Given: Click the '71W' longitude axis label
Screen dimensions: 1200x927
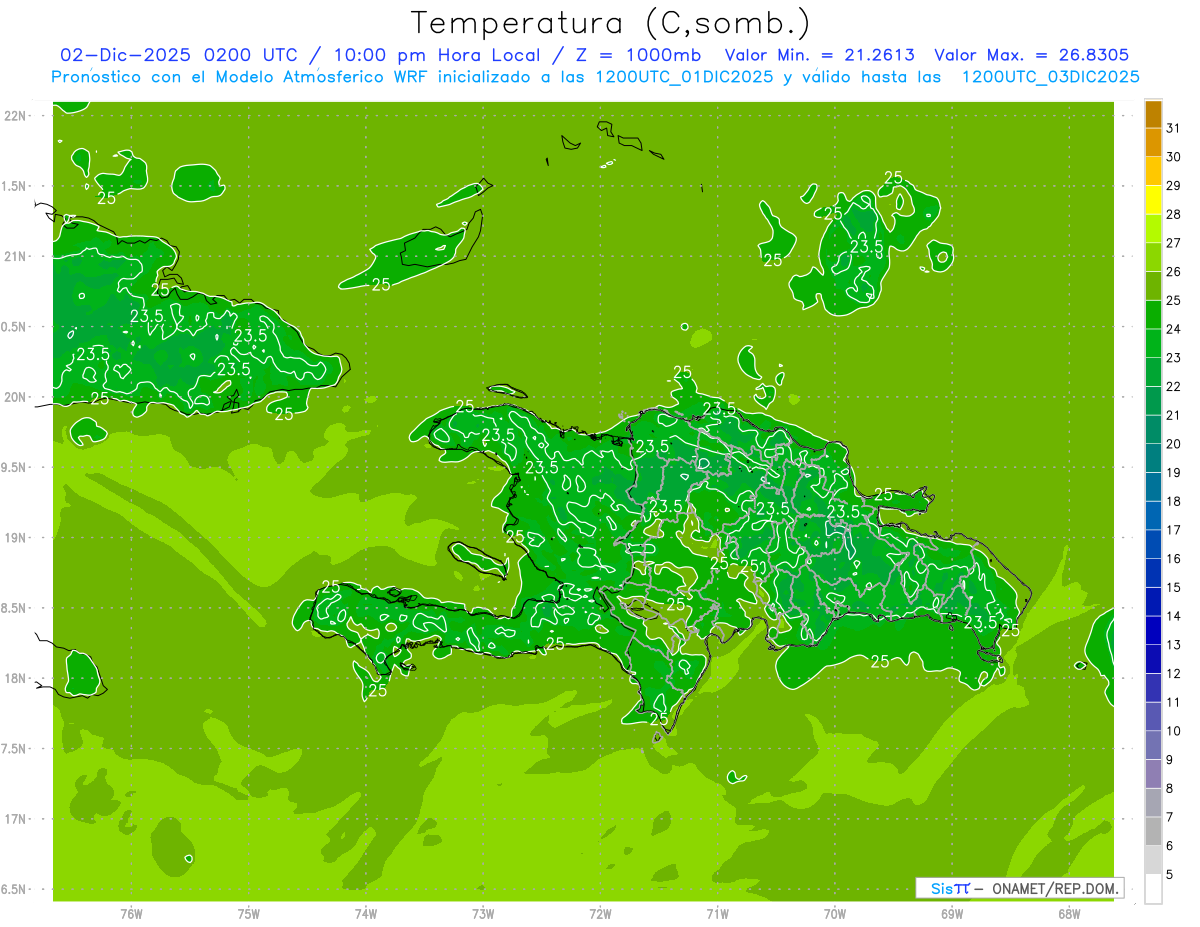Looking at the screenshot, I should tap(717, 914).
